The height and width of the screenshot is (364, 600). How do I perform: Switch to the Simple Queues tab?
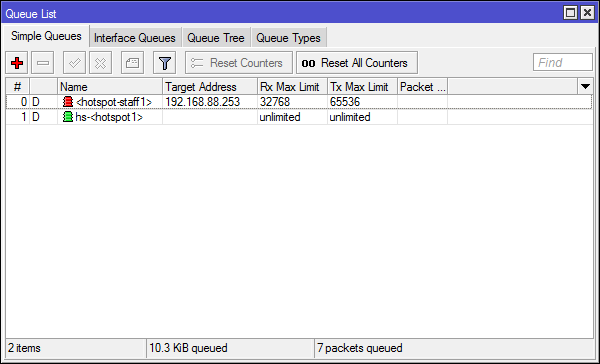(46, 36)
